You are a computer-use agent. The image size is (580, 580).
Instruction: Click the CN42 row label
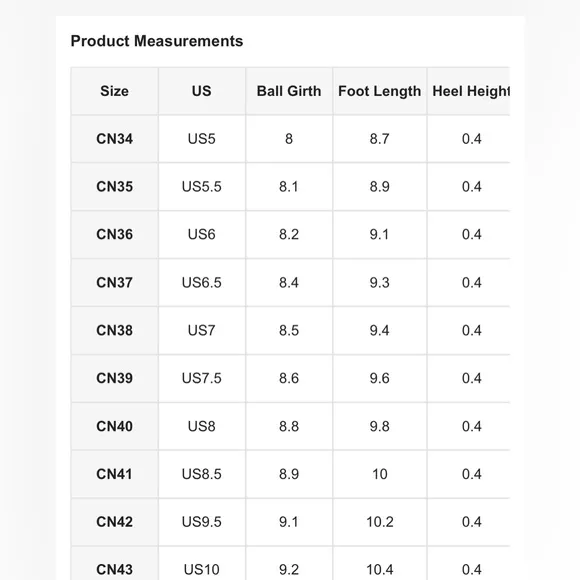(114, 522)
